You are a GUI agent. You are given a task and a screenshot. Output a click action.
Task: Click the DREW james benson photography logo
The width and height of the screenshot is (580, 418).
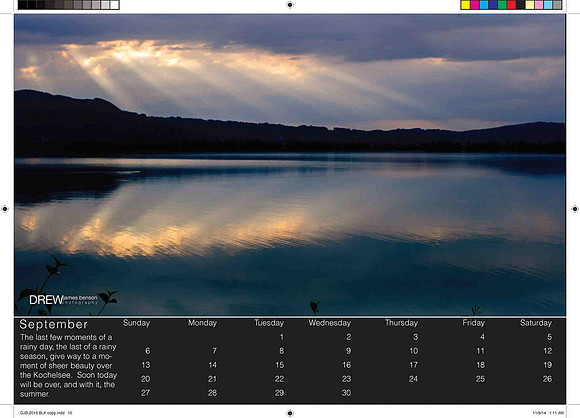(x=63, y=300)
